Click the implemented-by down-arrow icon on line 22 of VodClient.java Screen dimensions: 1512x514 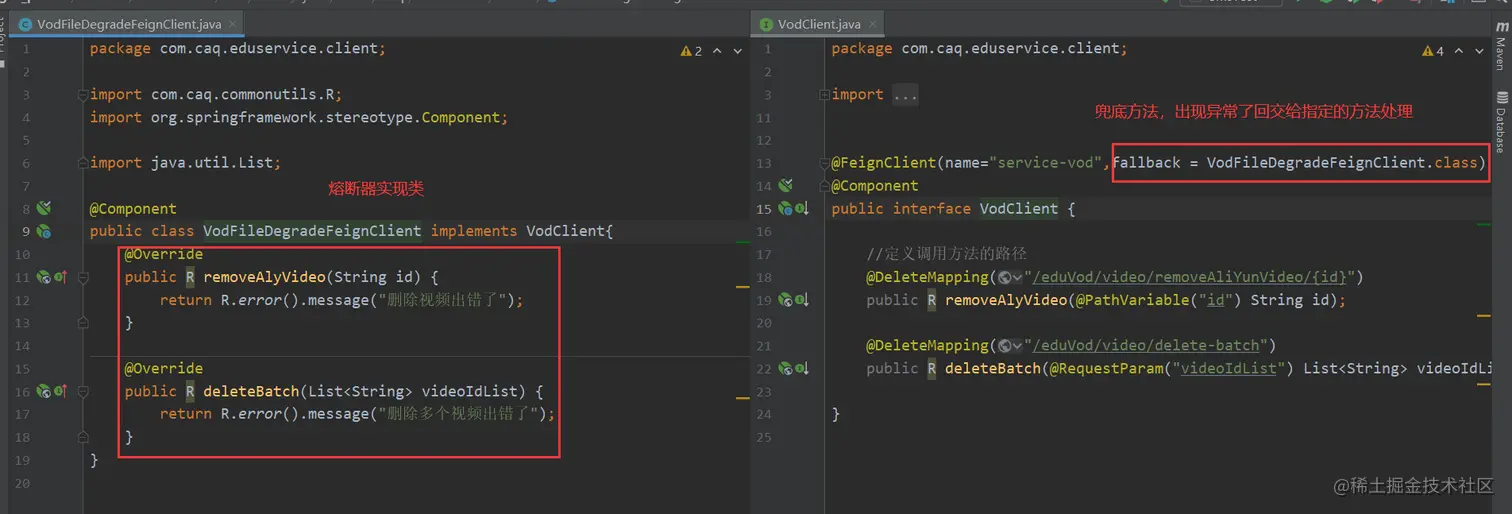pyautogui.click(x=802, y=368)
